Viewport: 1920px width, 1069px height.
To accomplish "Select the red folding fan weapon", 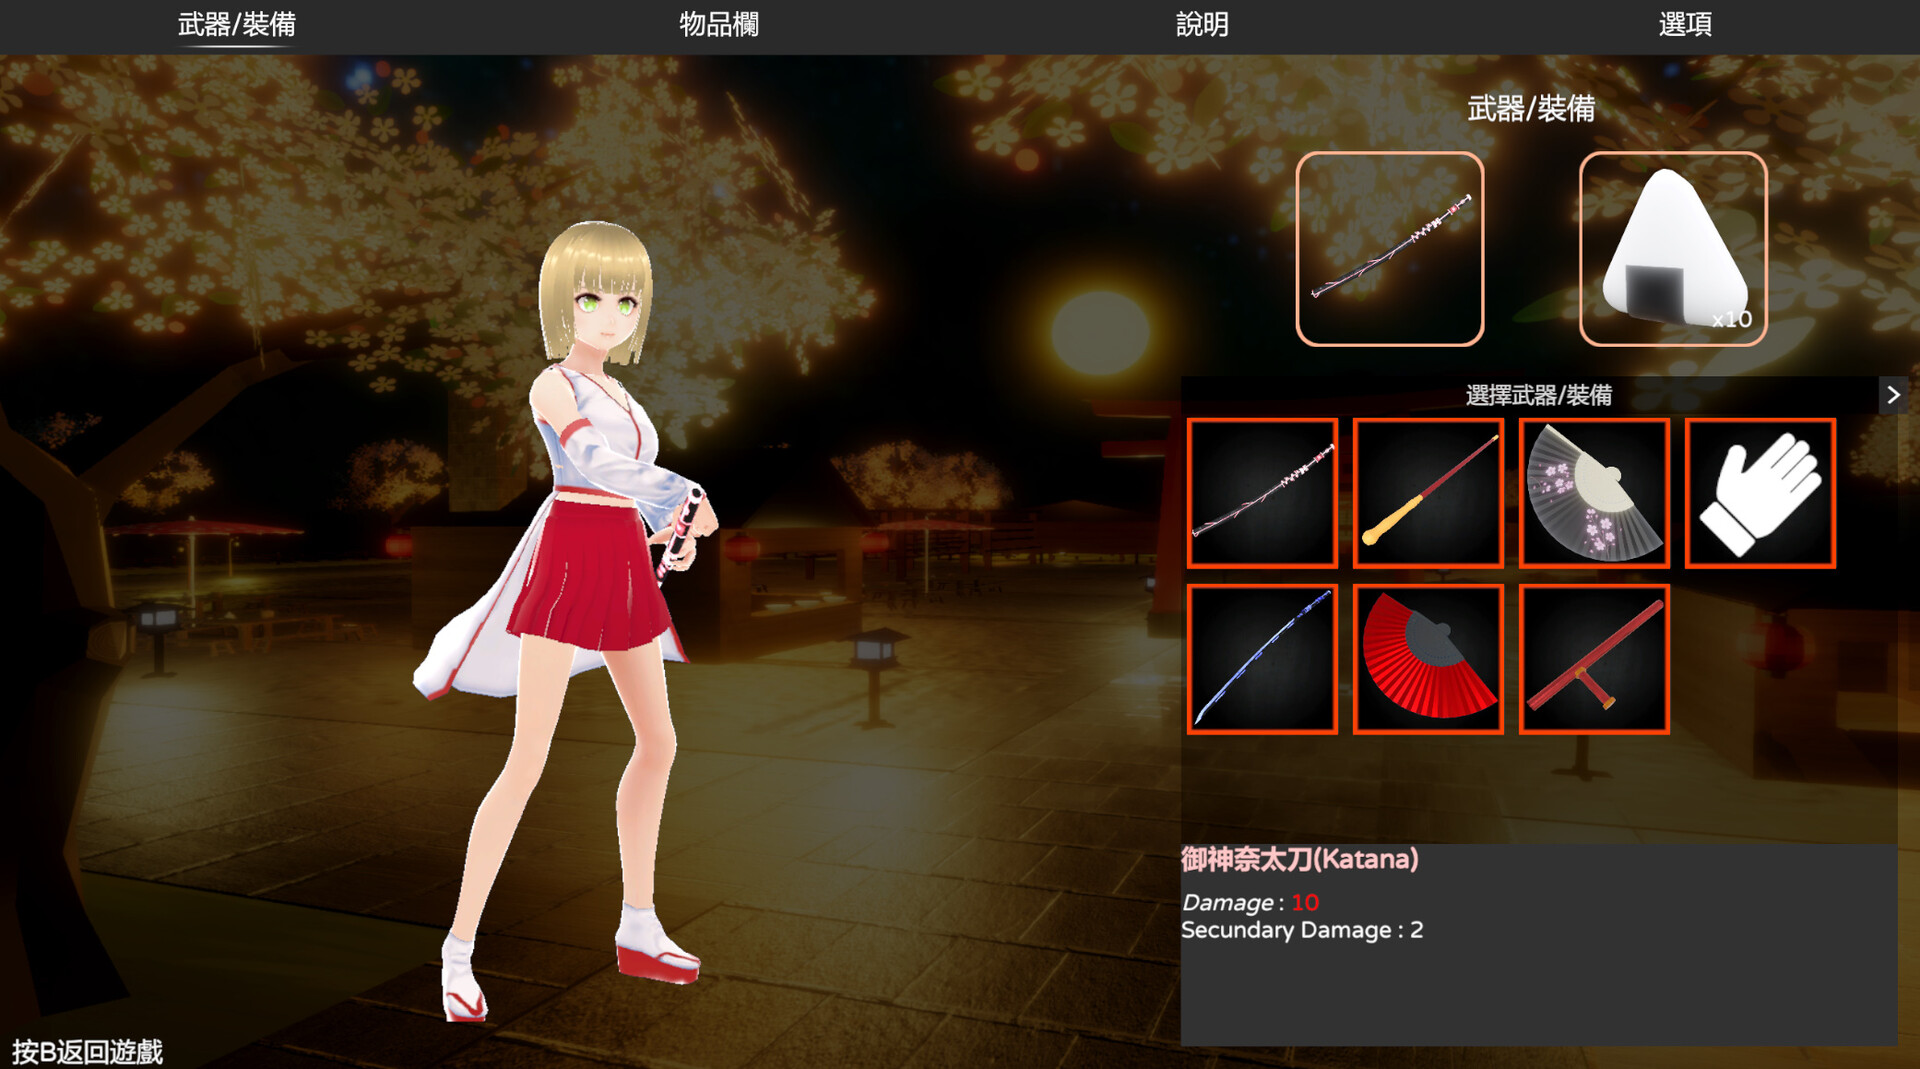I will [x=1428, y=660].
